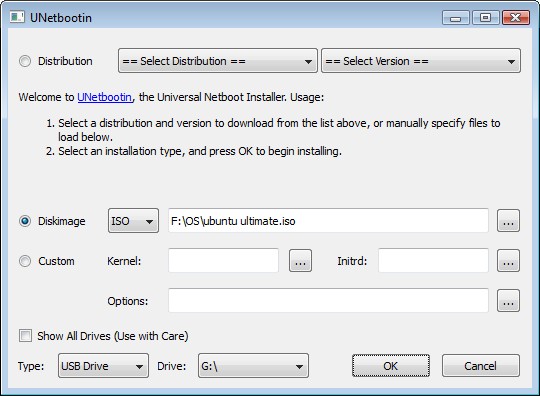540x396 pixels.
Task: Close the UNetbootin window
Action: click(x=516, y=18)
